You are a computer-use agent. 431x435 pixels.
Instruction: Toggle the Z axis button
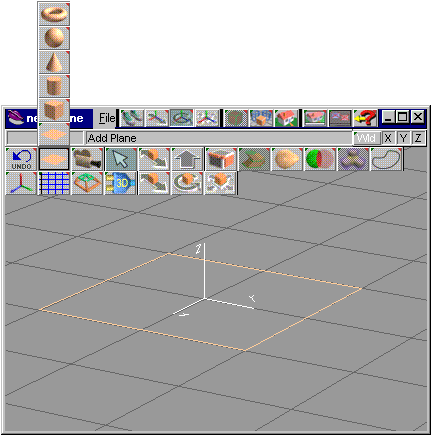[x=418, y=138]
